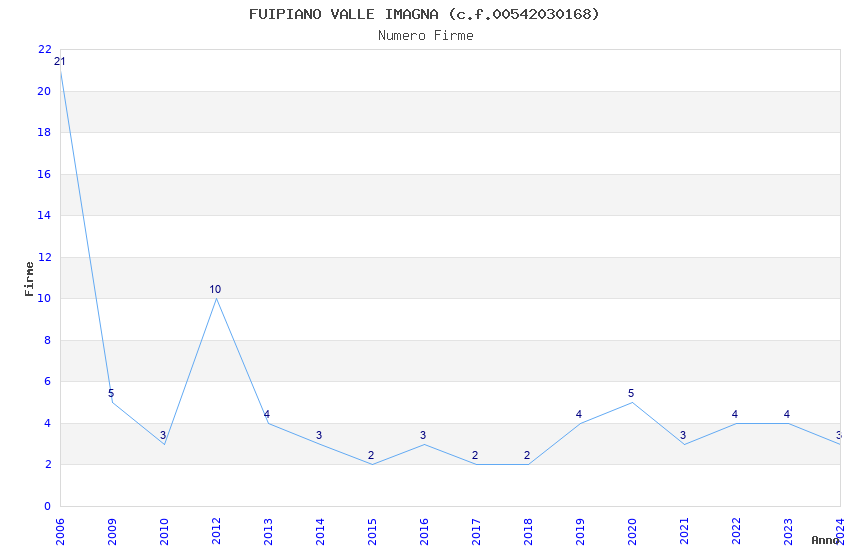Click the y-axis tick label 4
Image resolution: width=850 pixels, height=550 pixels.
click(48, 423)
